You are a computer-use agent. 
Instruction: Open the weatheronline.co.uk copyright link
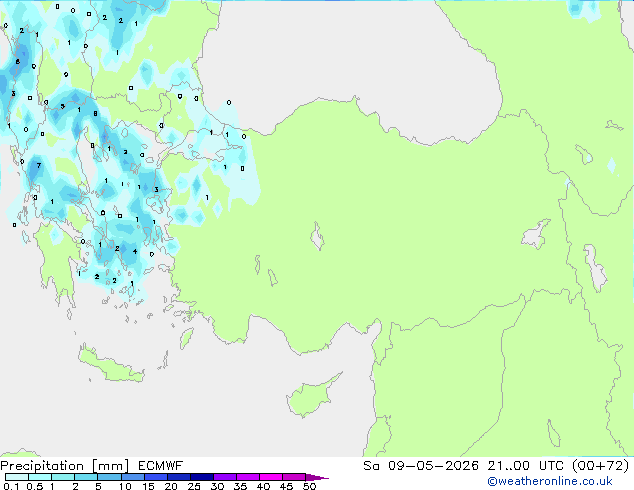point(550,481)
